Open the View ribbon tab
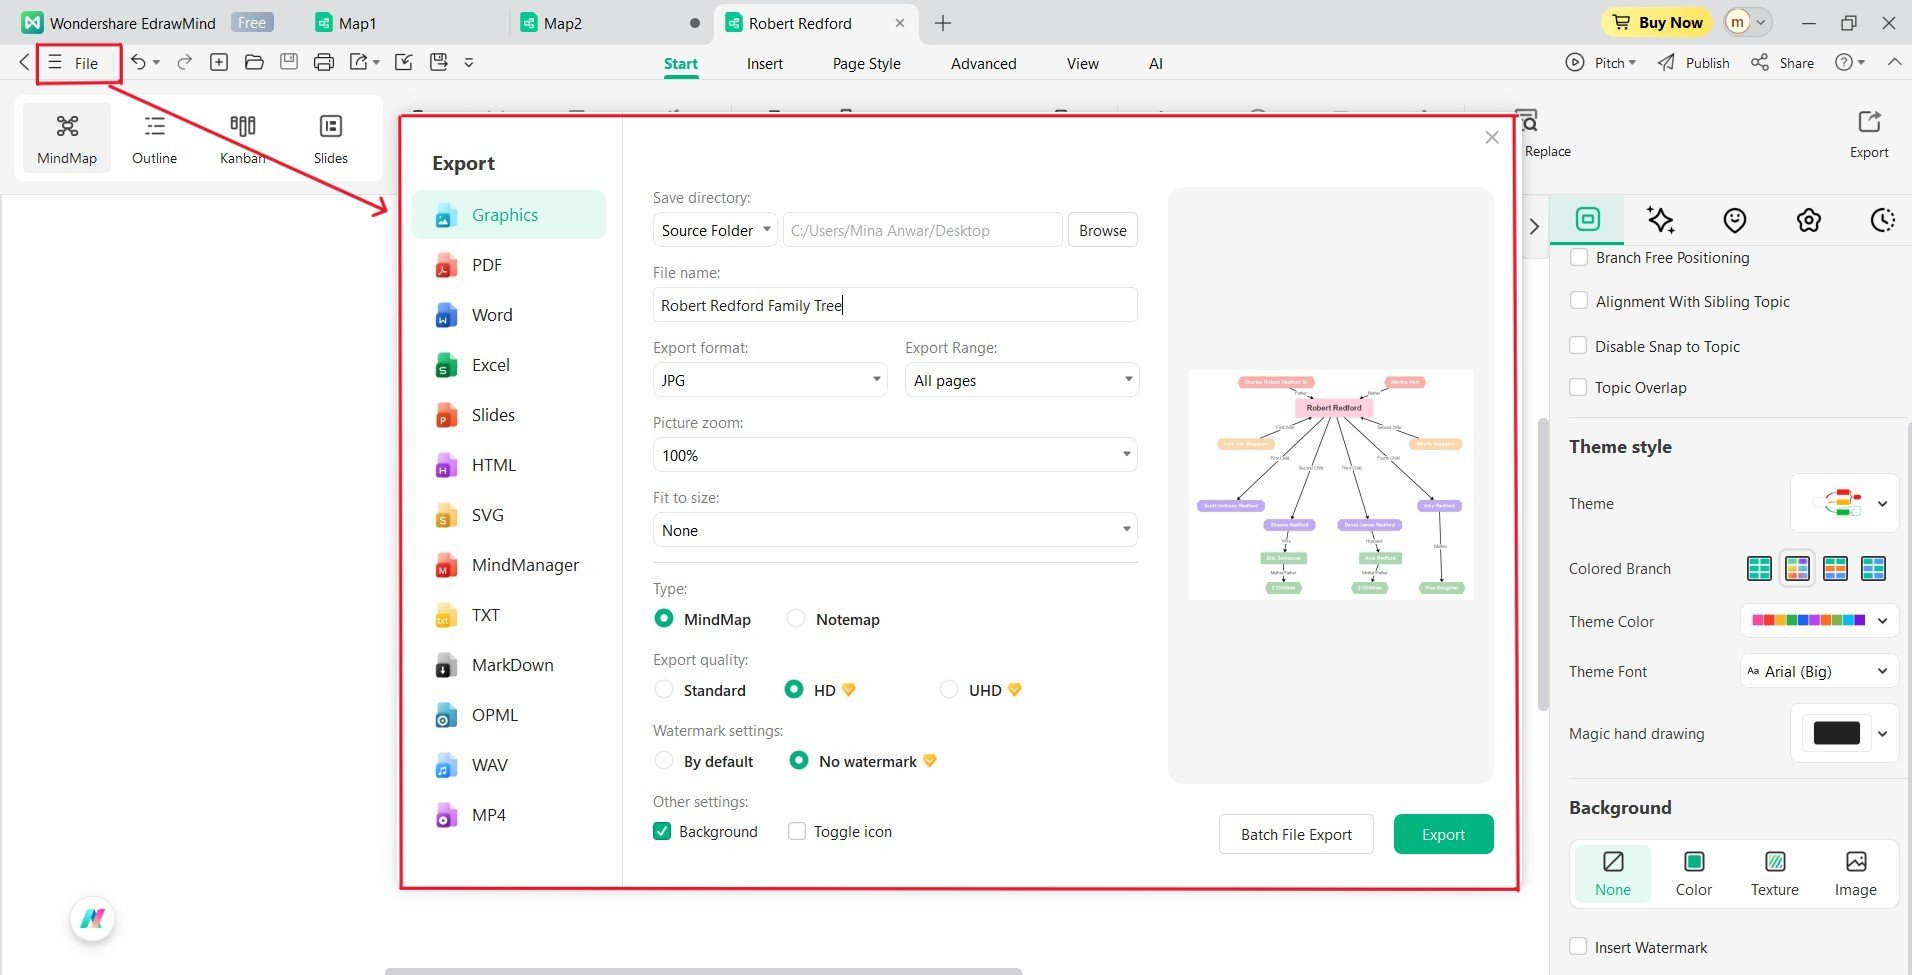1912x975 pixels. click(1083, 63)
